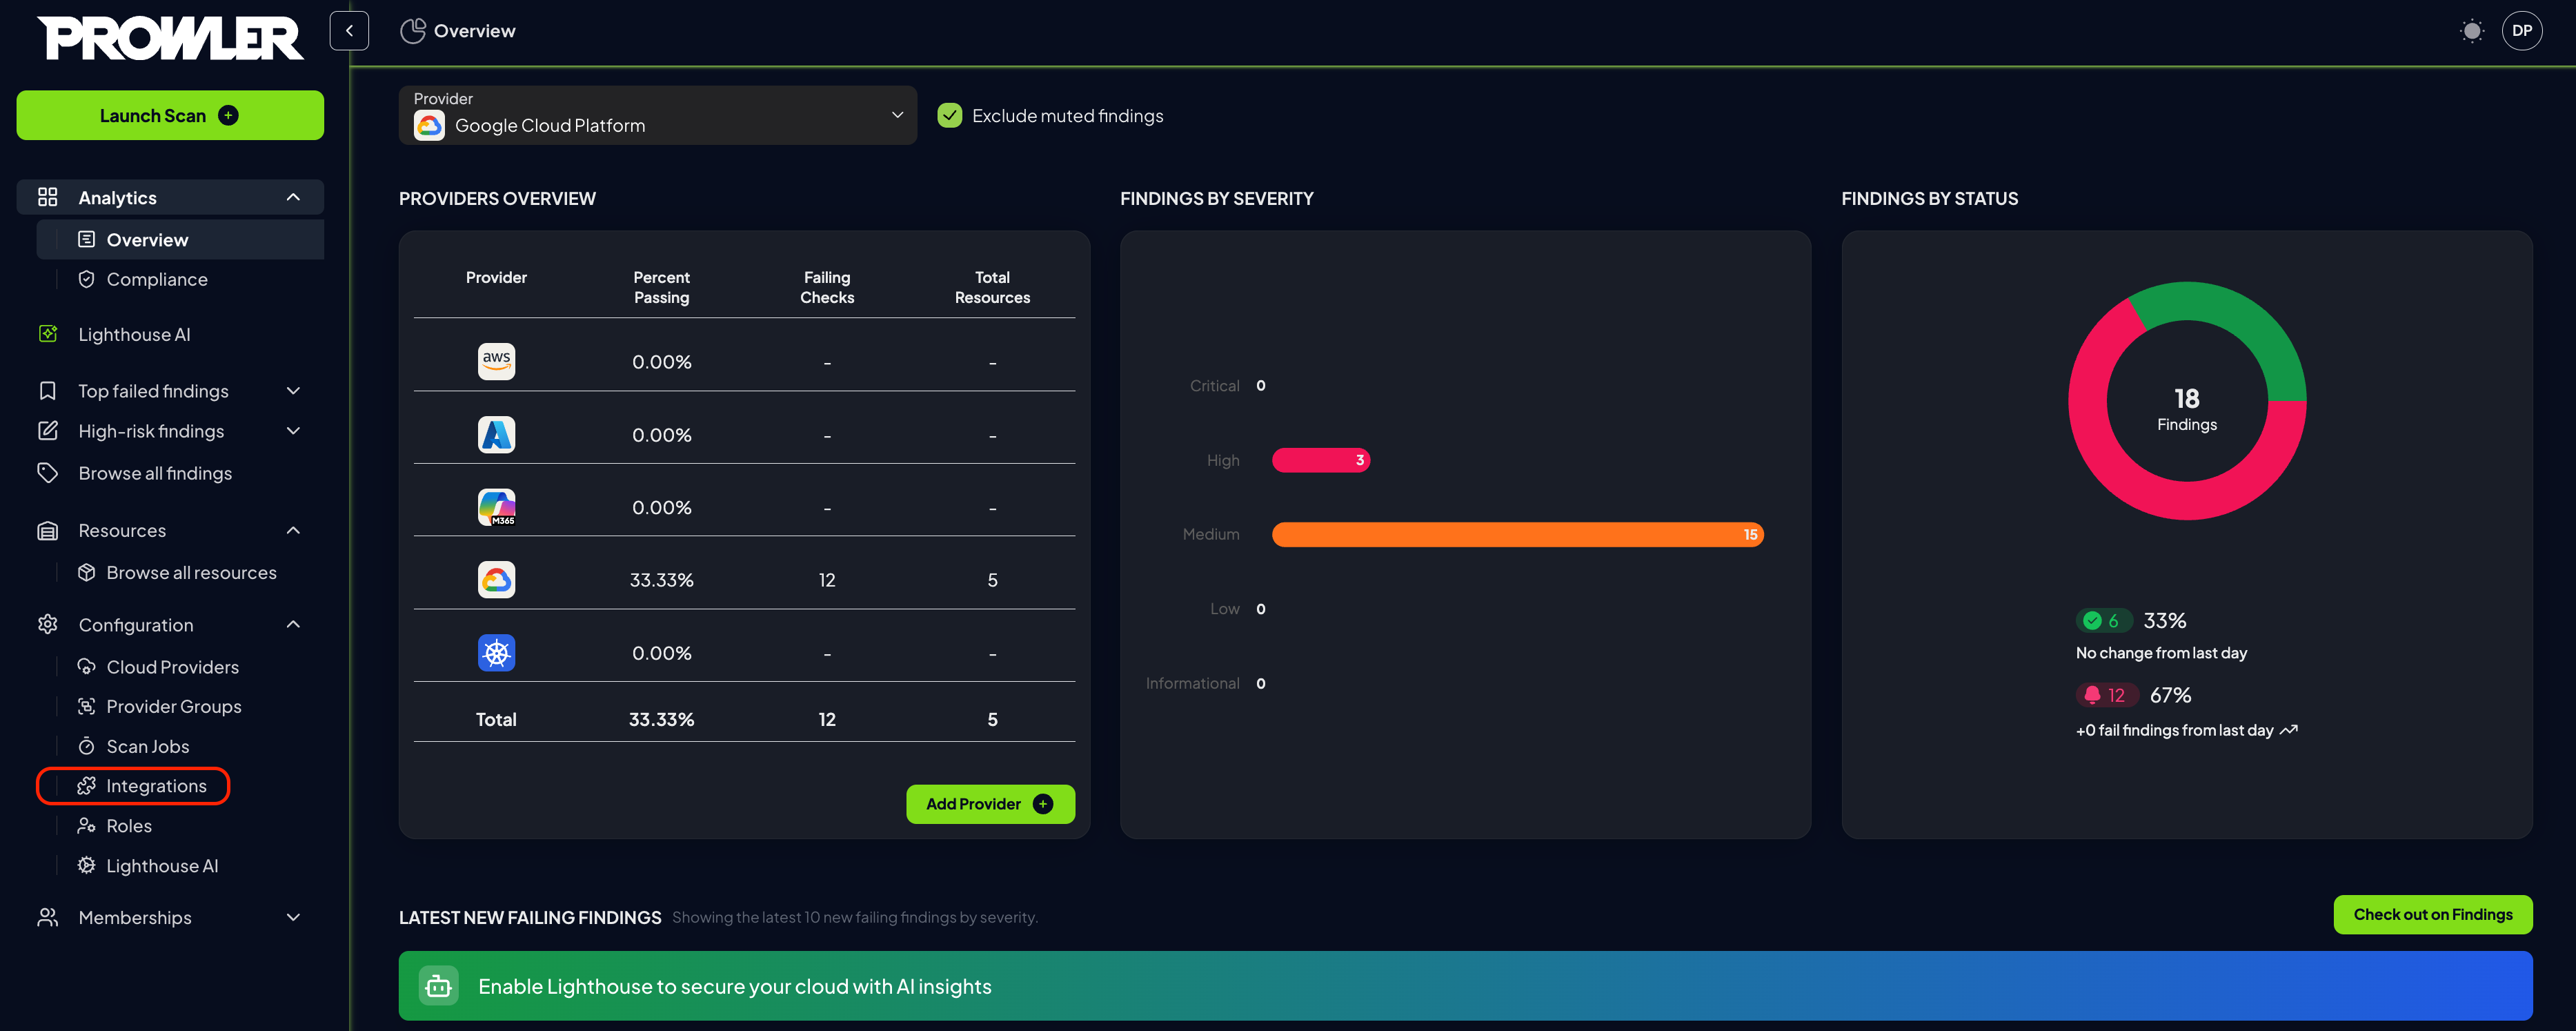The image size is (2576, 1031).
Task: Open the Compliance page
Action: click(x=156, y=279)
